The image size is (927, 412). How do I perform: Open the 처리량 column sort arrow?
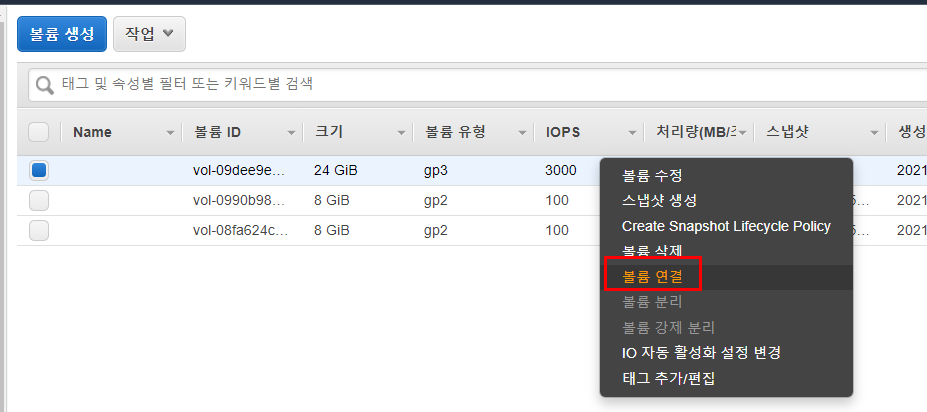pyautogui.click(x=743, y=133)
